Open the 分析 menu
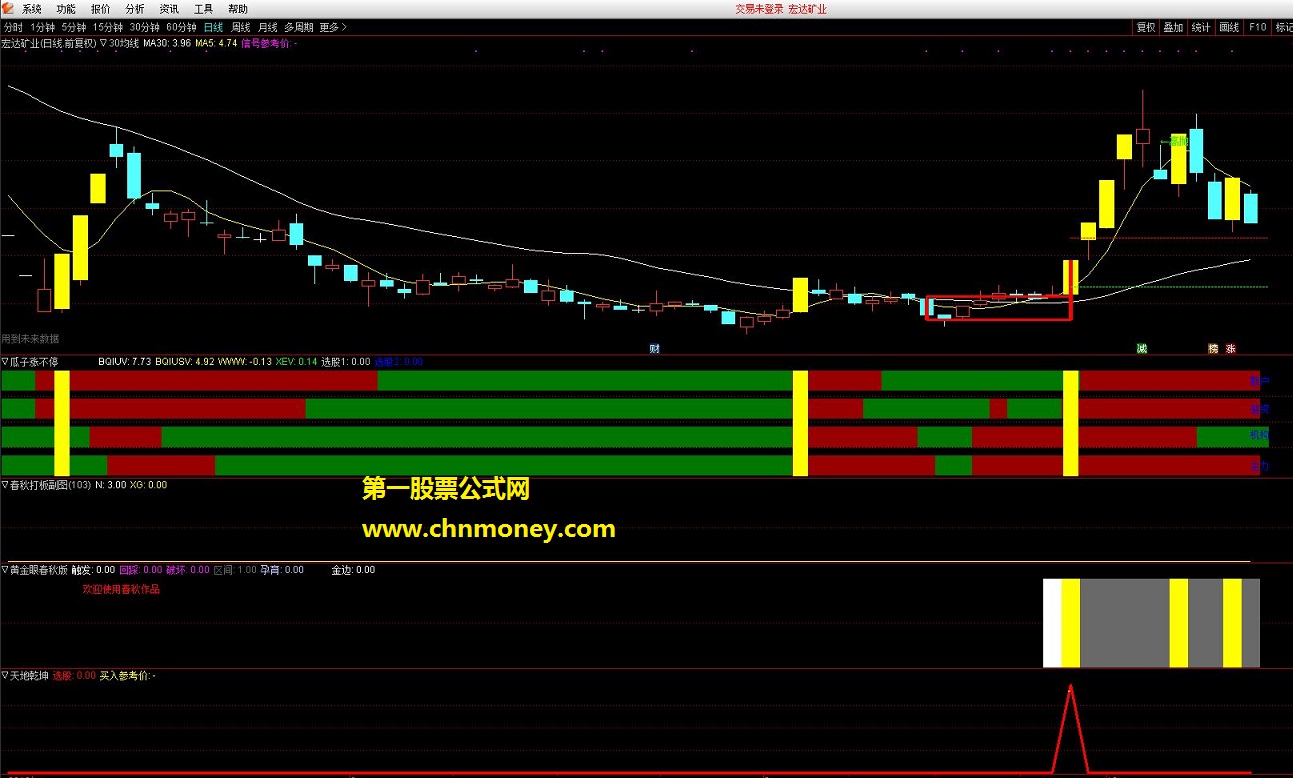Screen dimensions: 1293x778 [x=134, y=9]
